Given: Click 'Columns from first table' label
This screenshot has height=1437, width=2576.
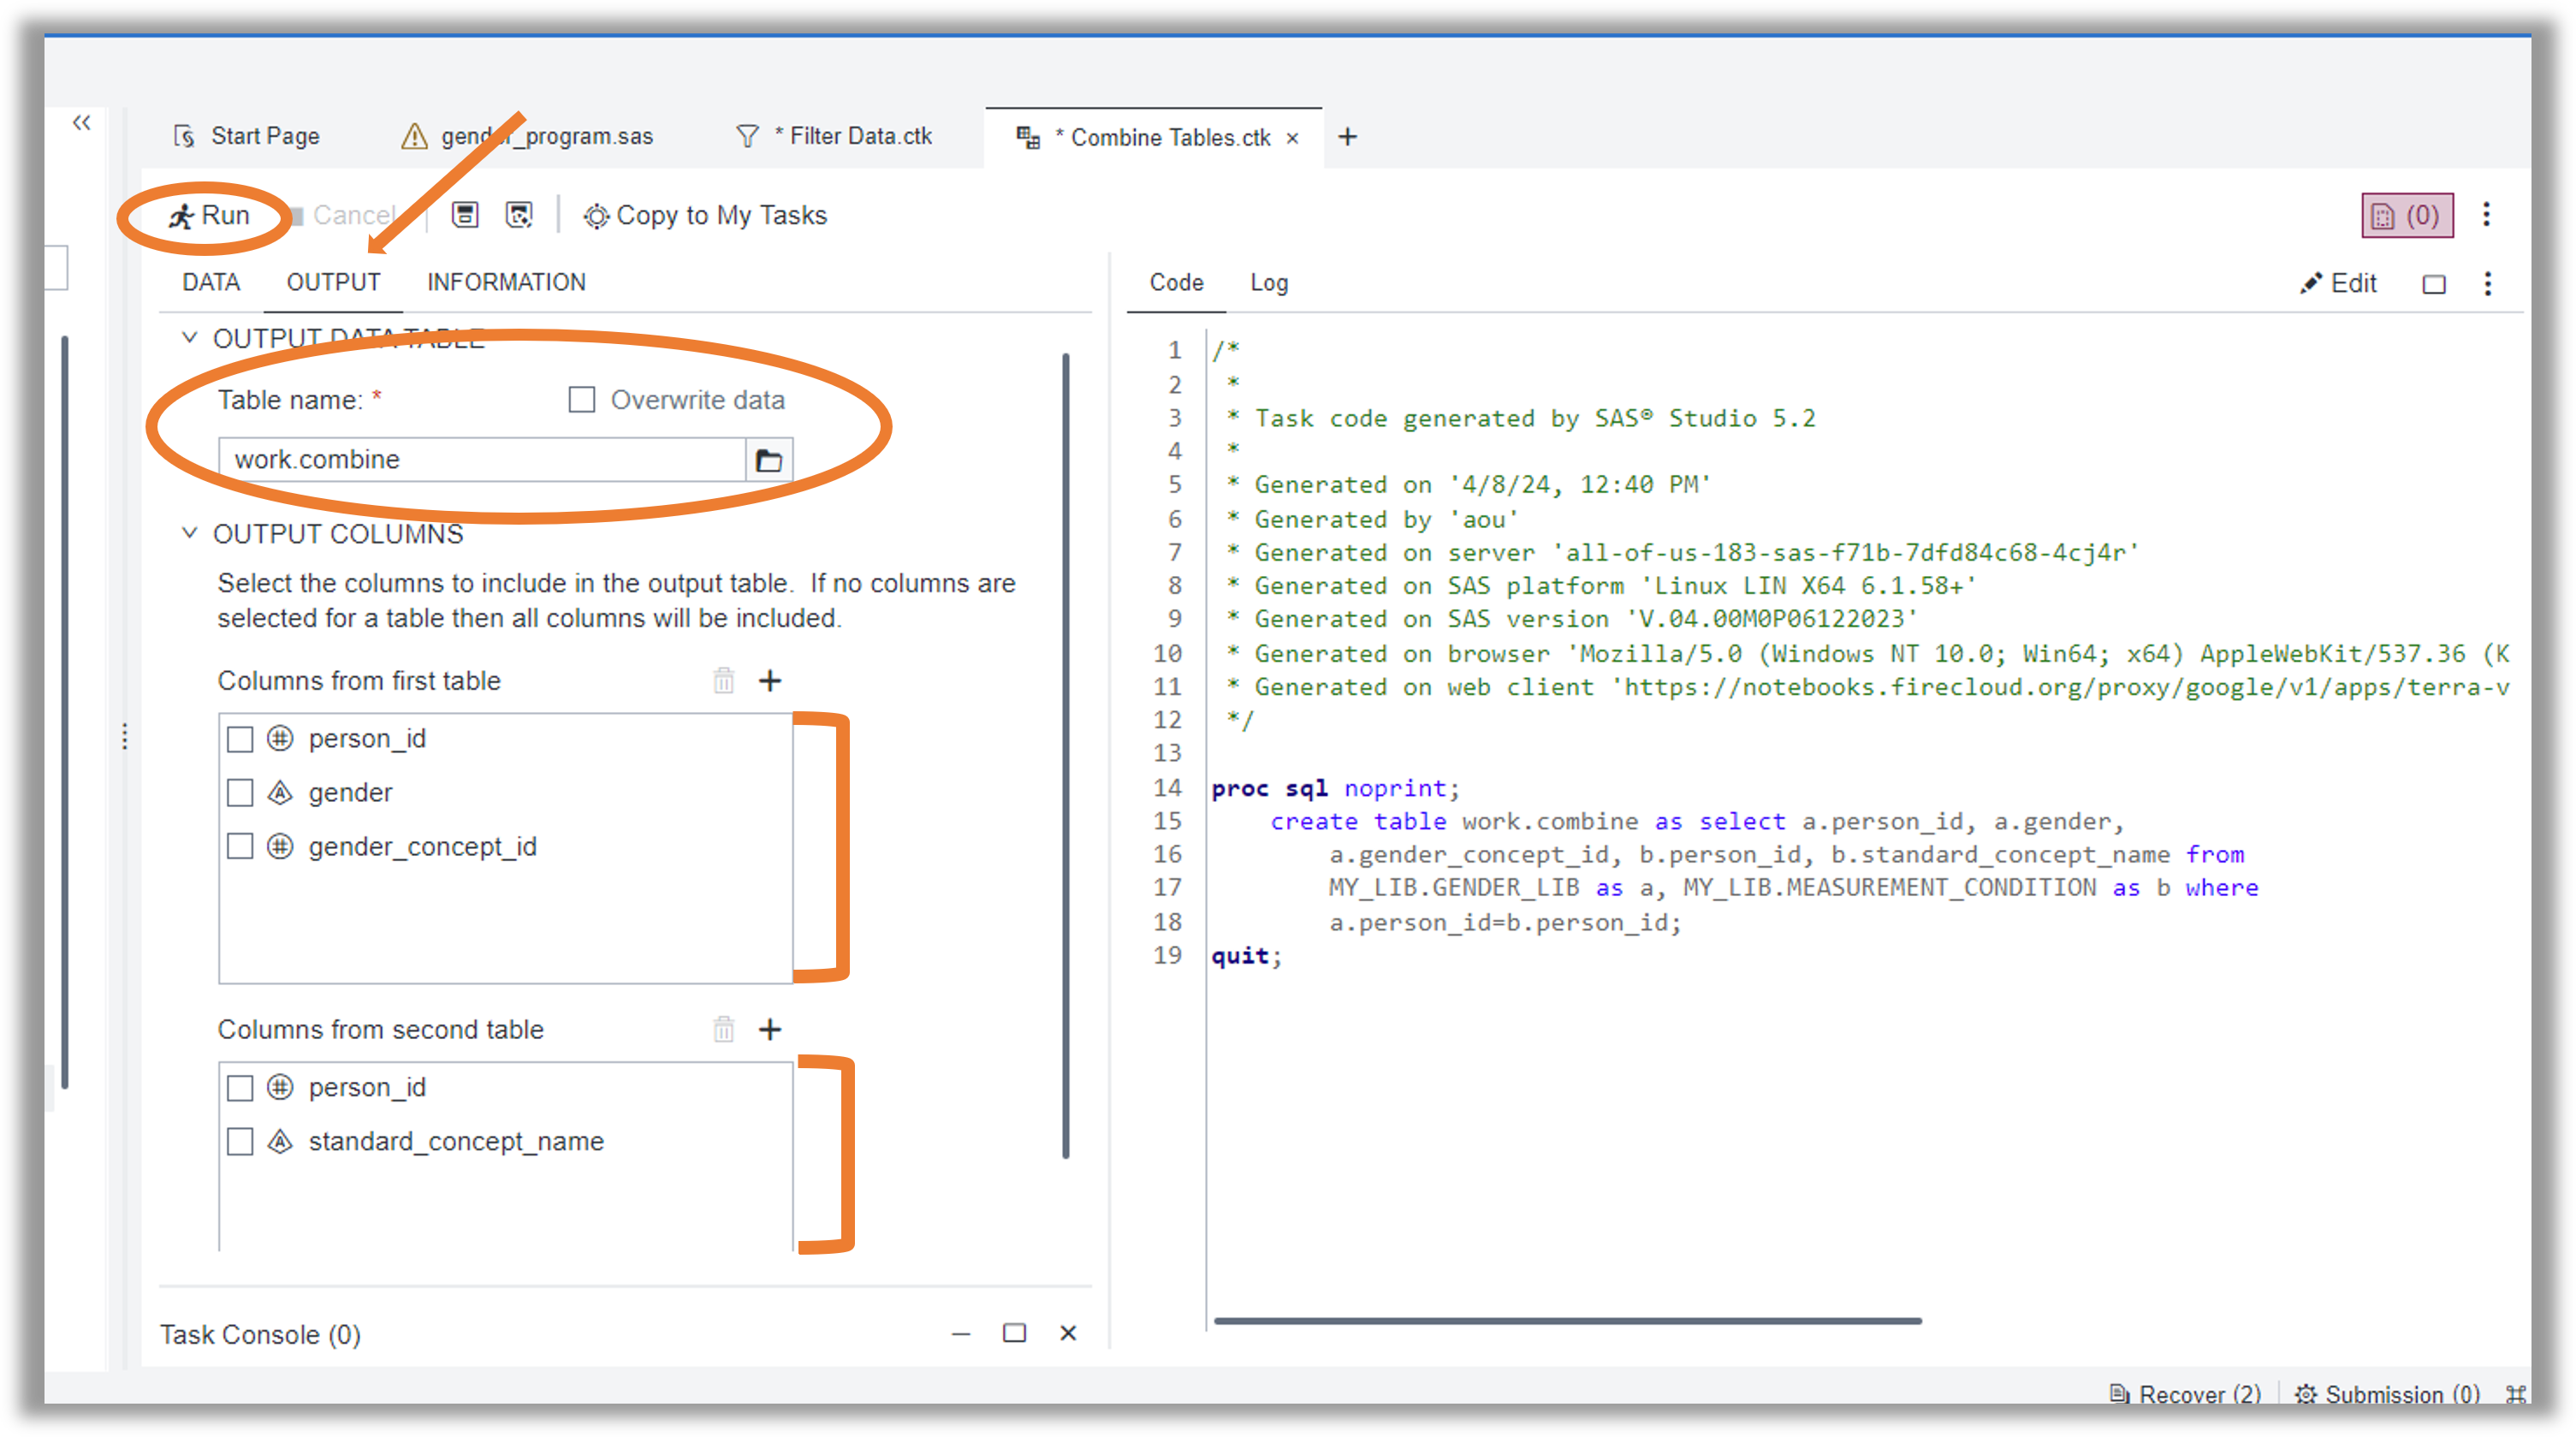Looking at the screenshot, I should click(359, 681).
